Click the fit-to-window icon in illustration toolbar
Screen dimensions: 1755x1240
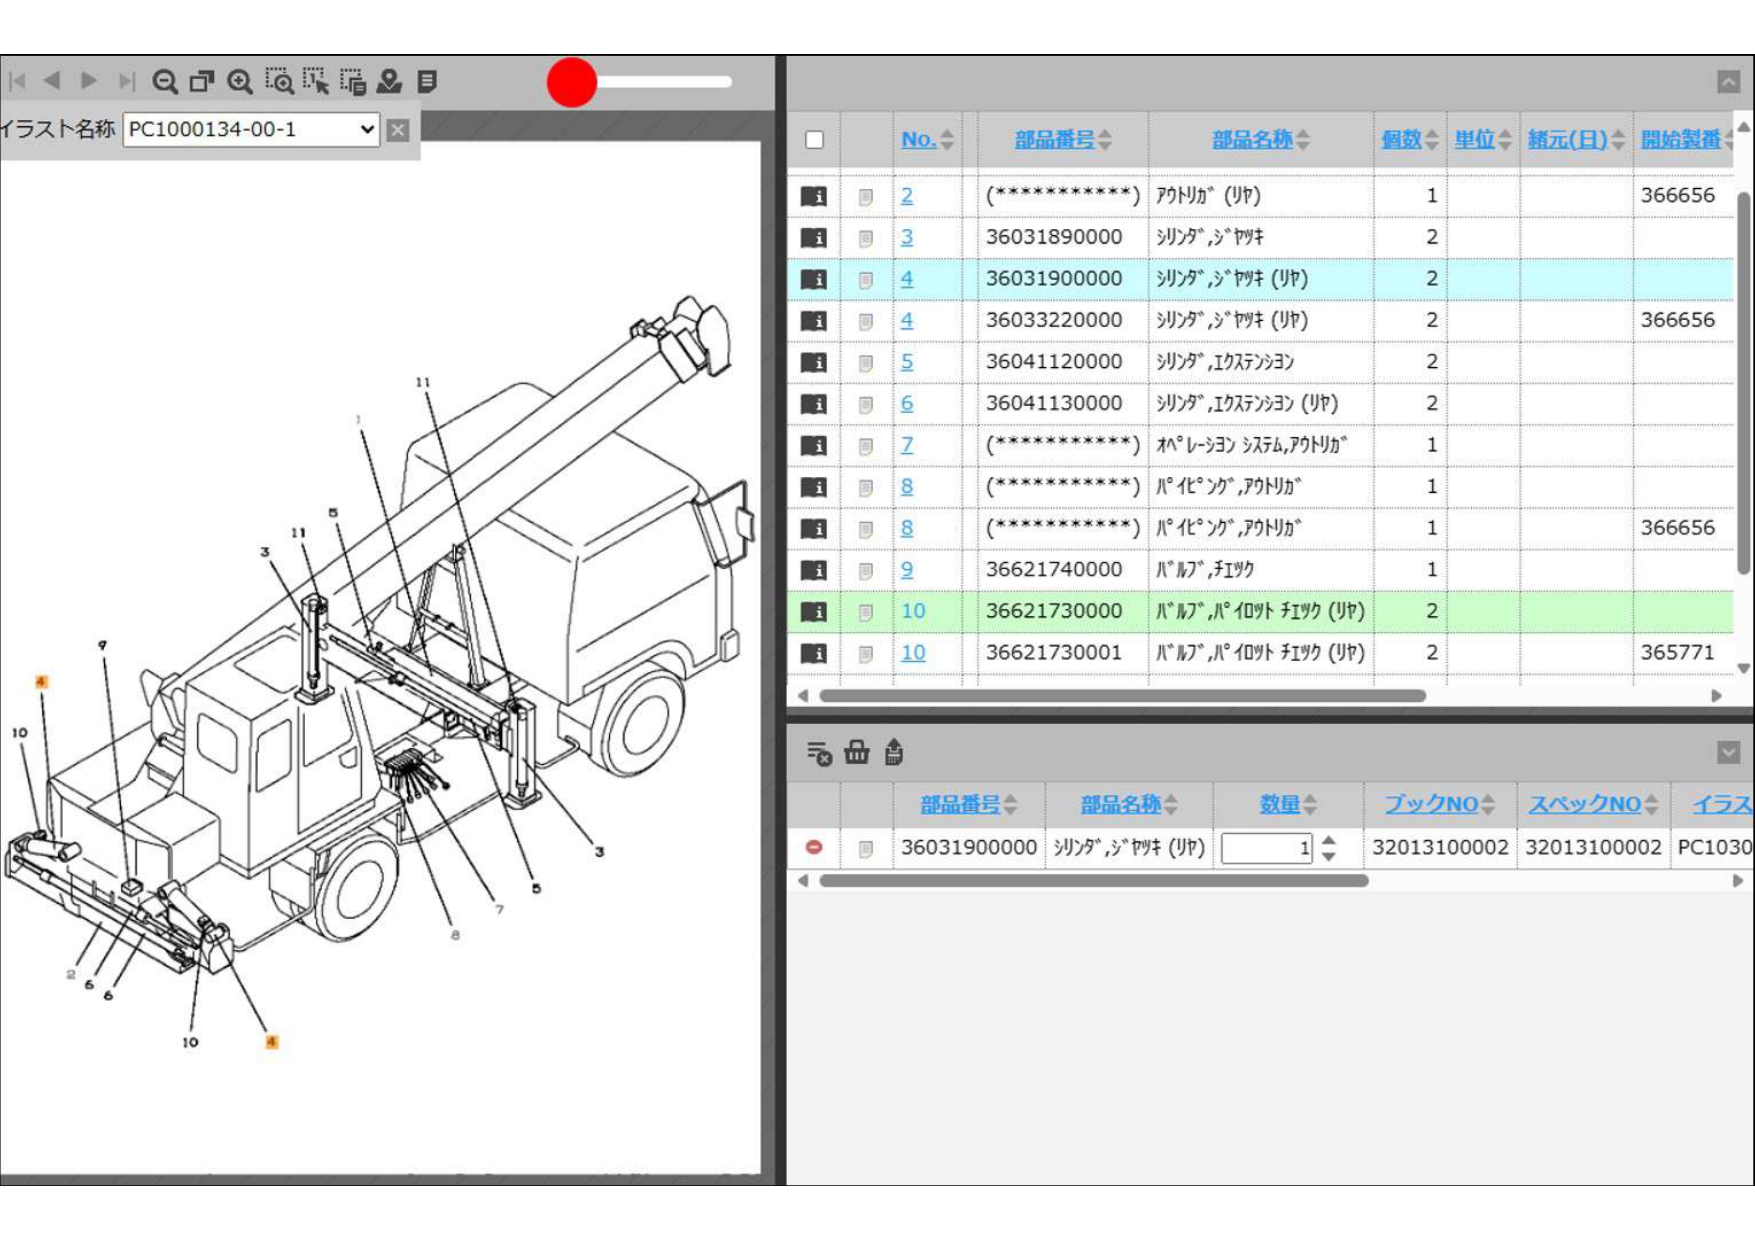pyautogui.click(x=202, y=82)
